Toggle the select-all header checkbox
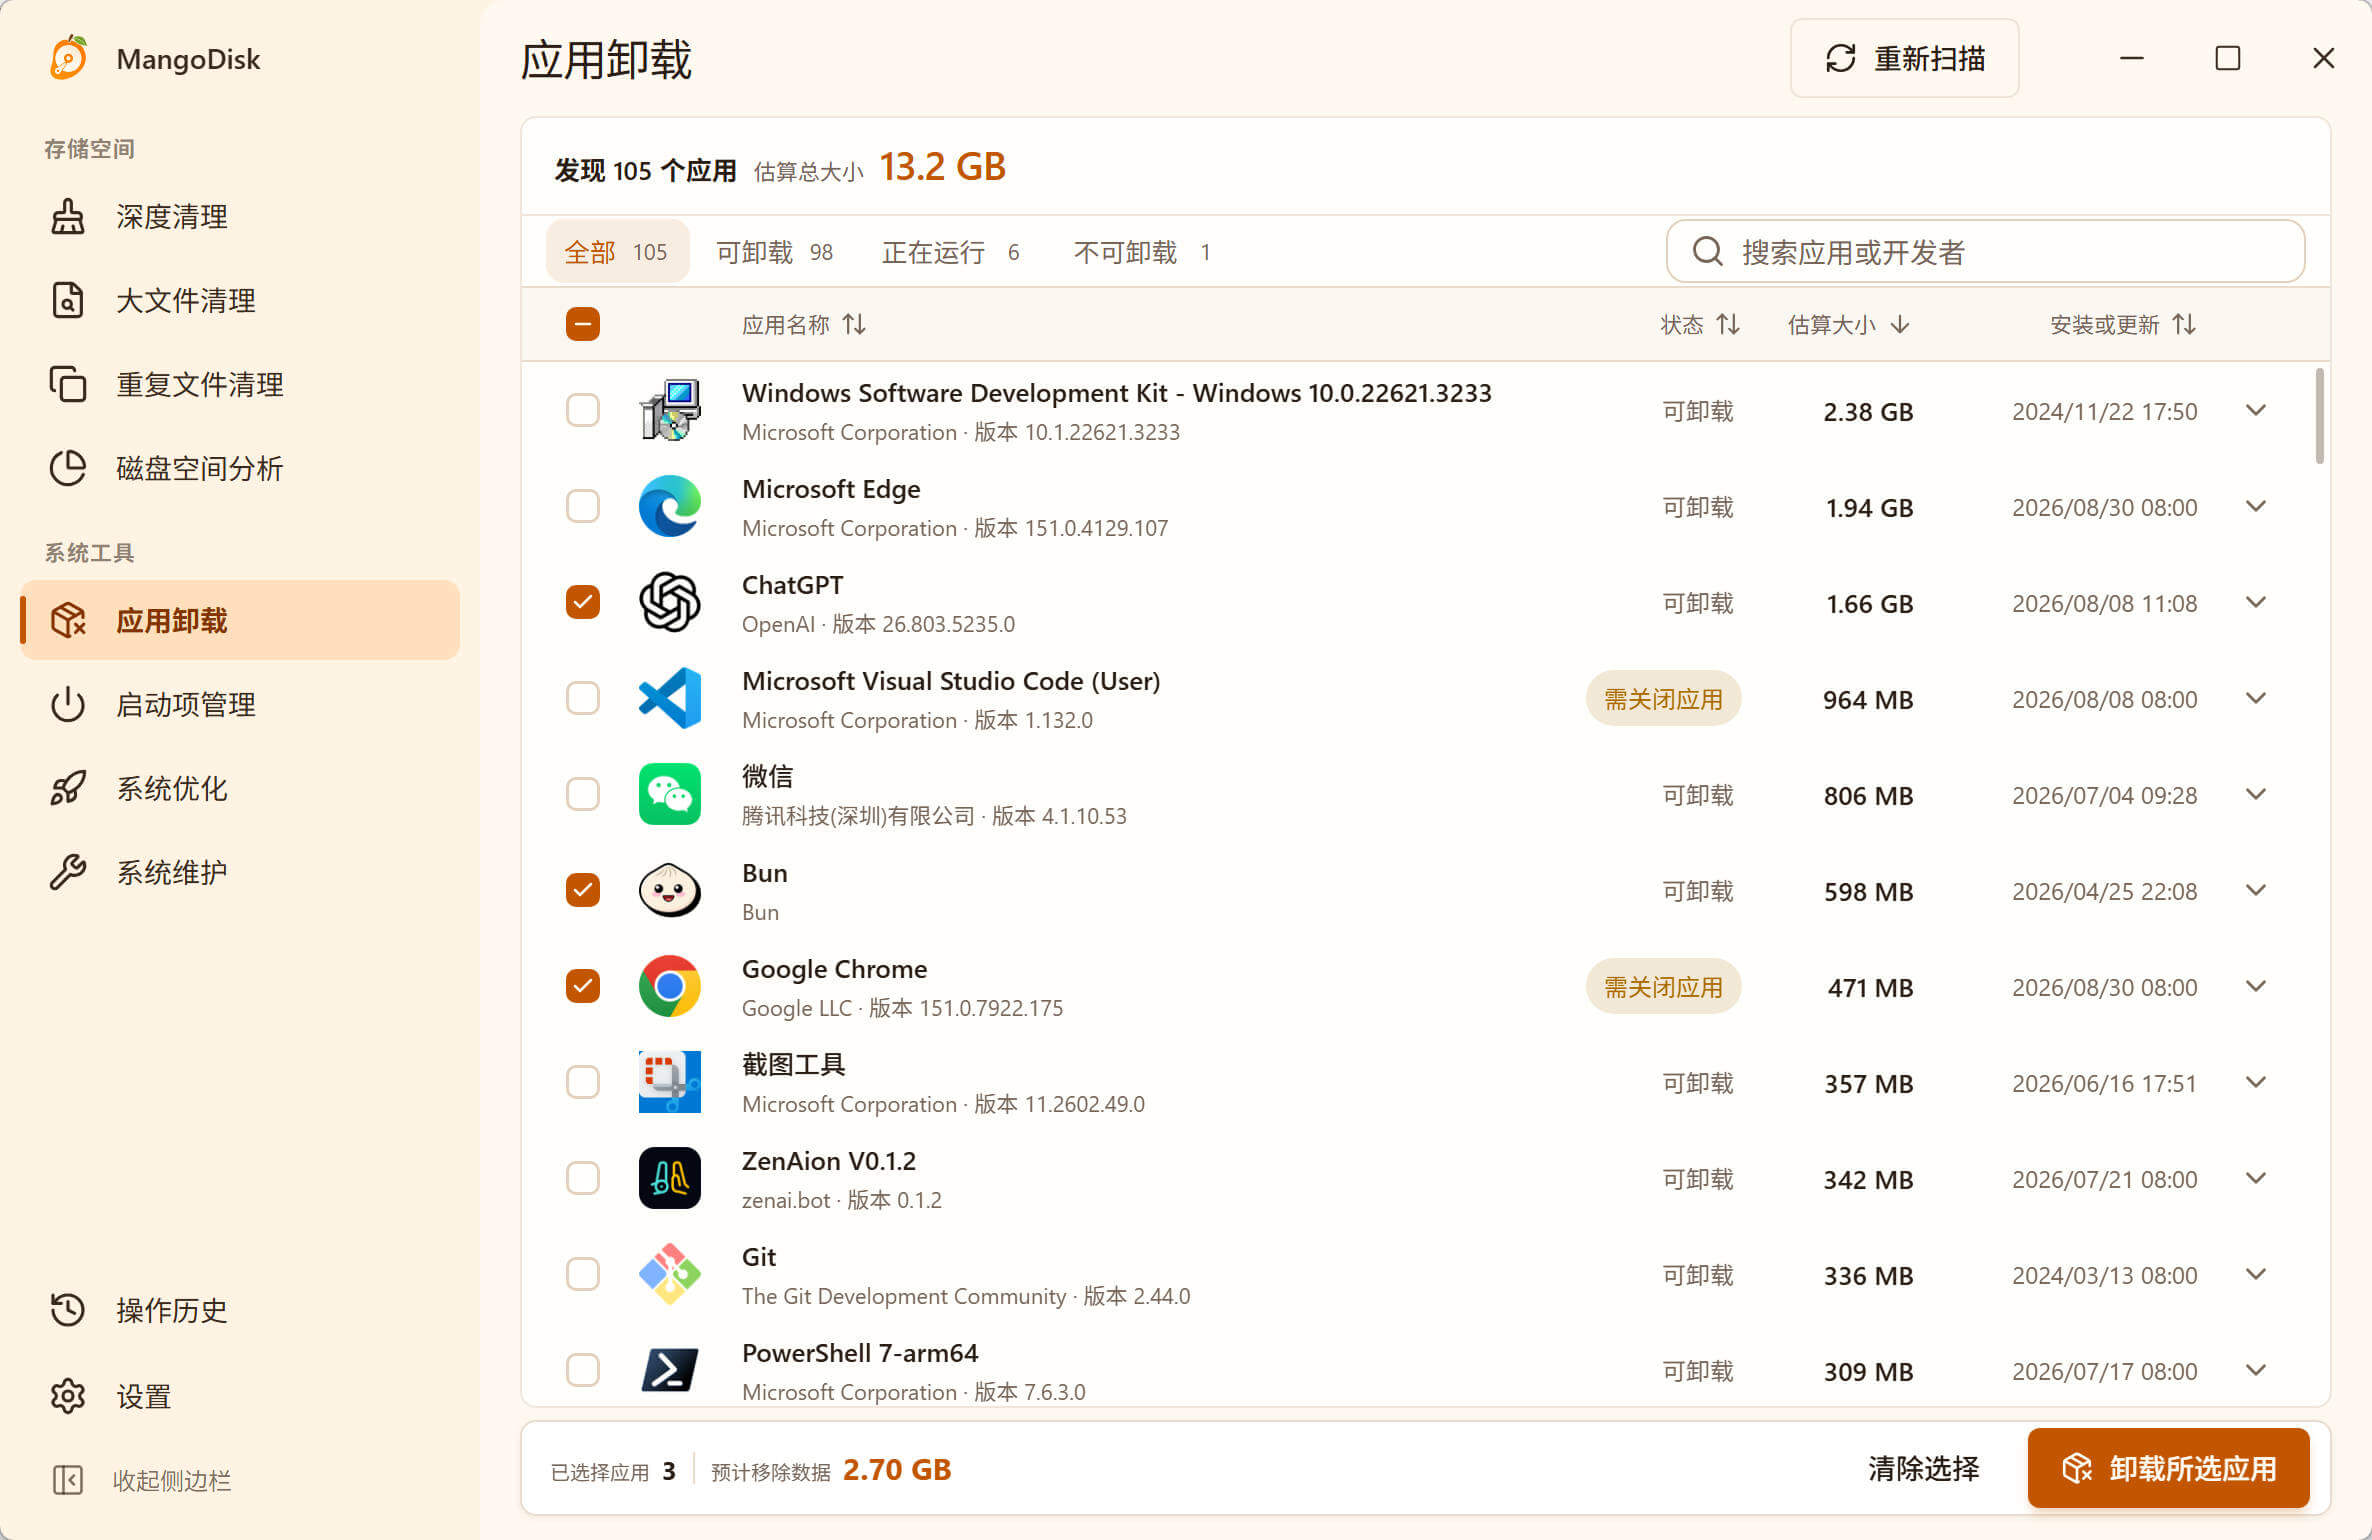This screenshot has width=2372, height=1540. [x=583, y=325]
